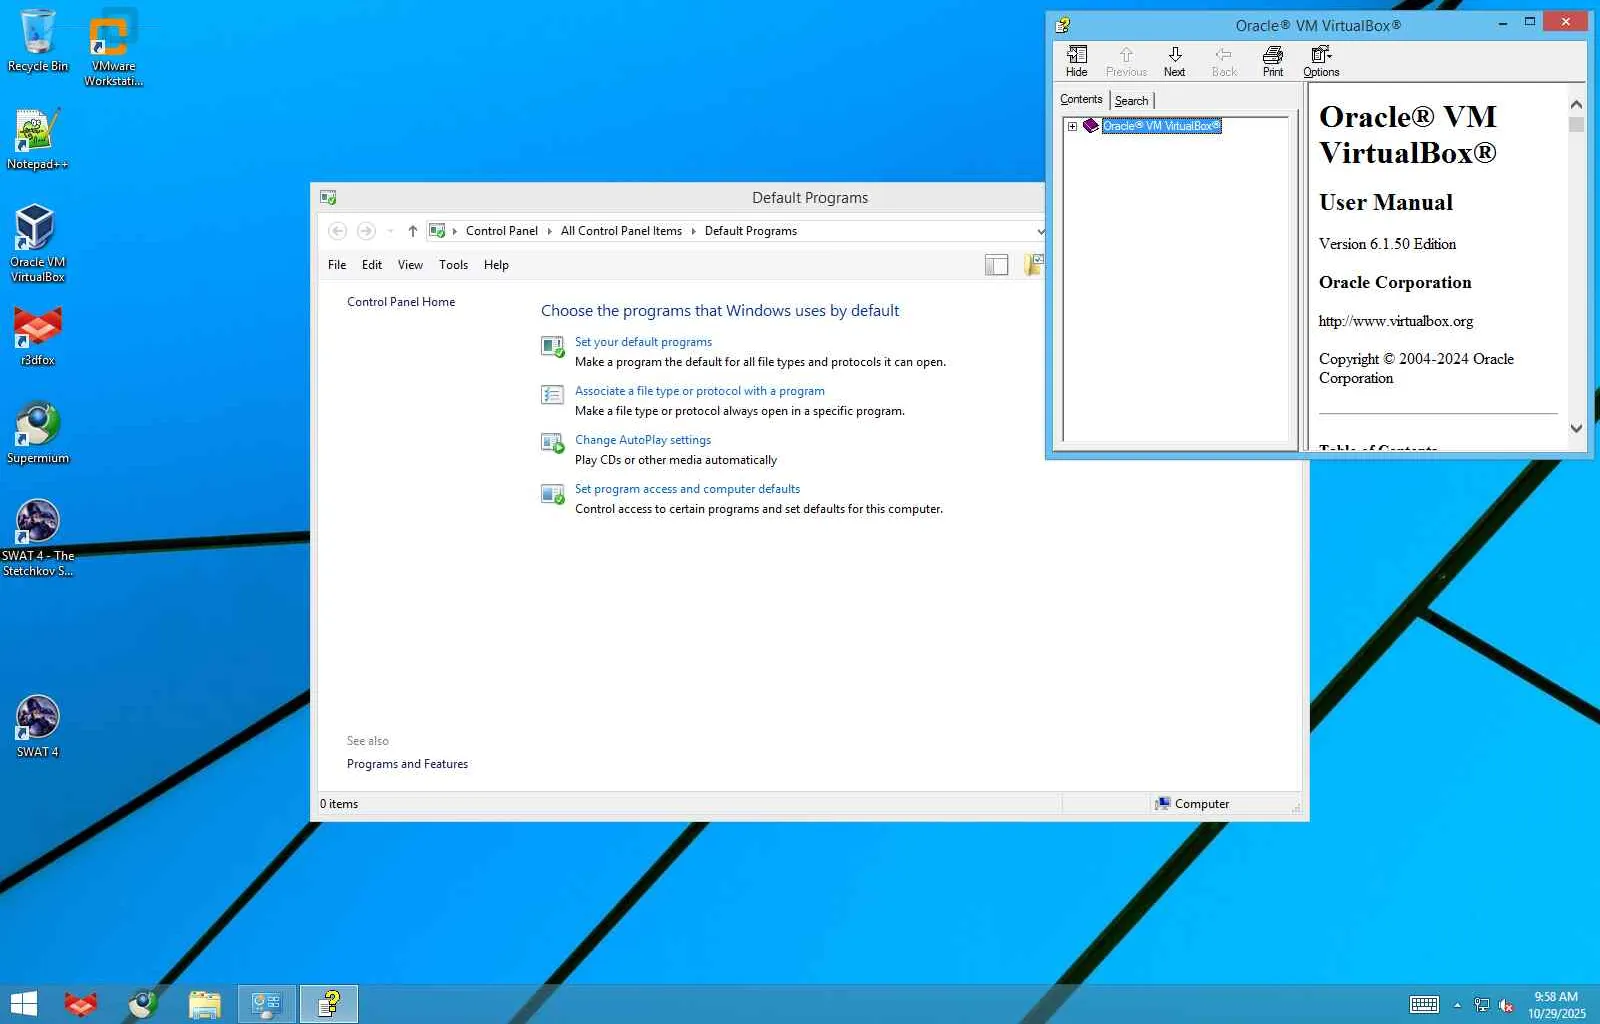Open Associate a file type or protocol link
1600x1024 pixels.
click(700, 391)
